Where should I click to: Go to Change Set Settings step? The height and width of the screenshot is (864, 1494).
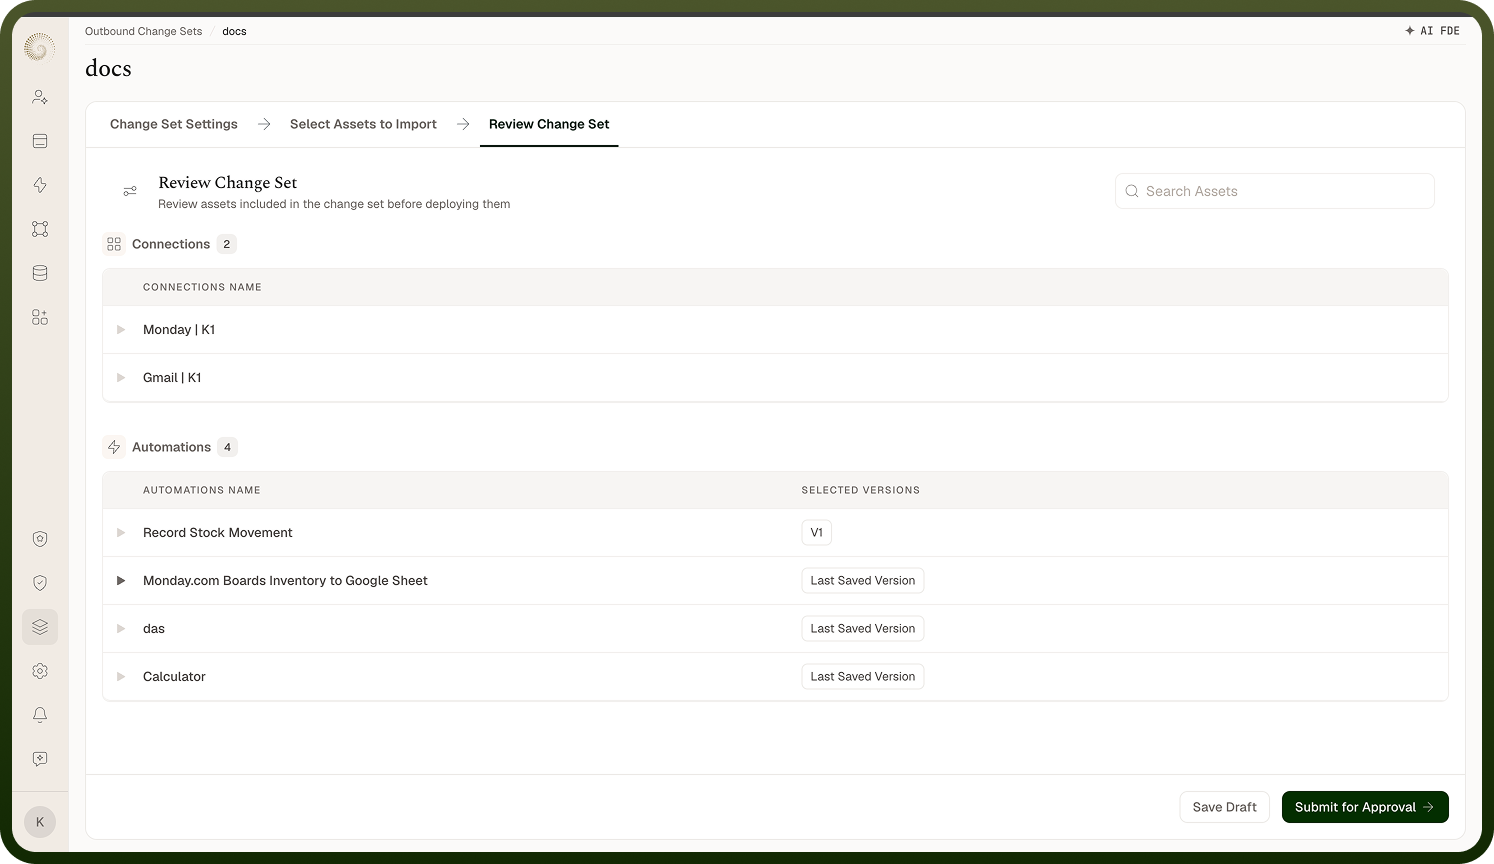pos(174,124)
